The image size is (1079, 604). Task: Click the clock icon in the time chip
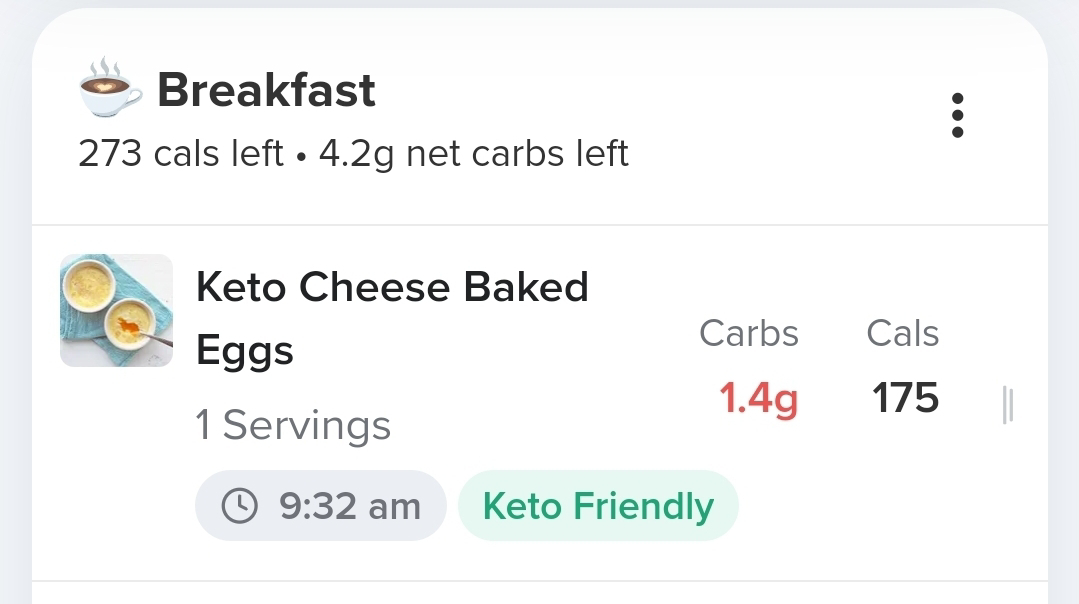pyautogui.click(x=239, y=506)
